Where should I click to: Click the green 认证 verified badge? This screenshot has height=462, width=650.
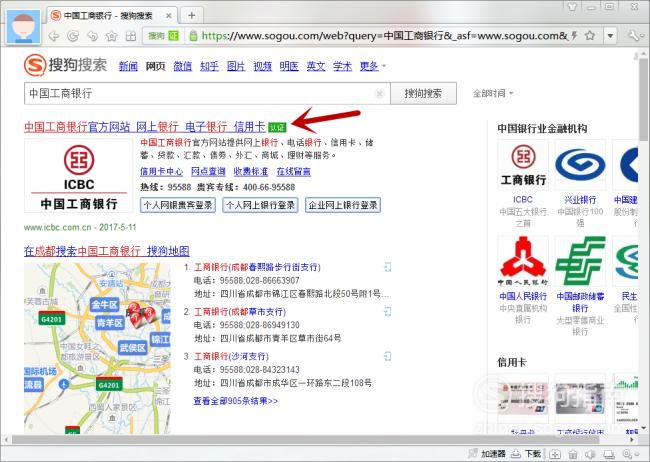277,127
